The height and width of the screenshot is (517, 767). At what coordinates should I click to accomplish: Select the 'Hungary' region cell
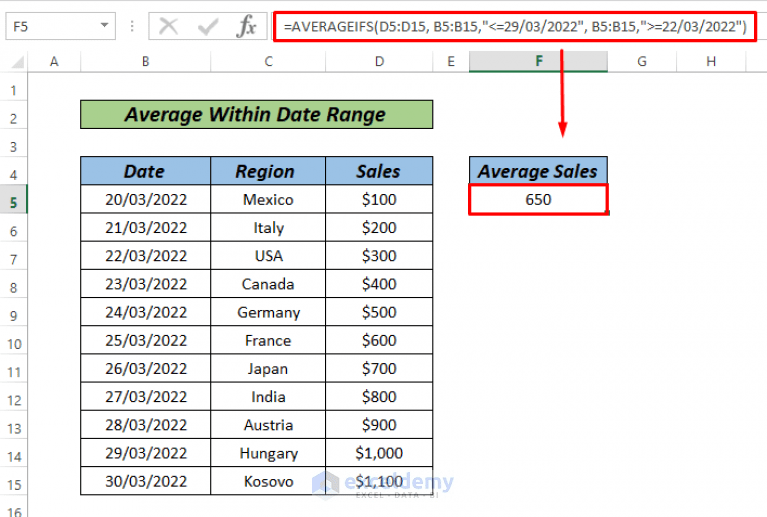tap(268, 453)
